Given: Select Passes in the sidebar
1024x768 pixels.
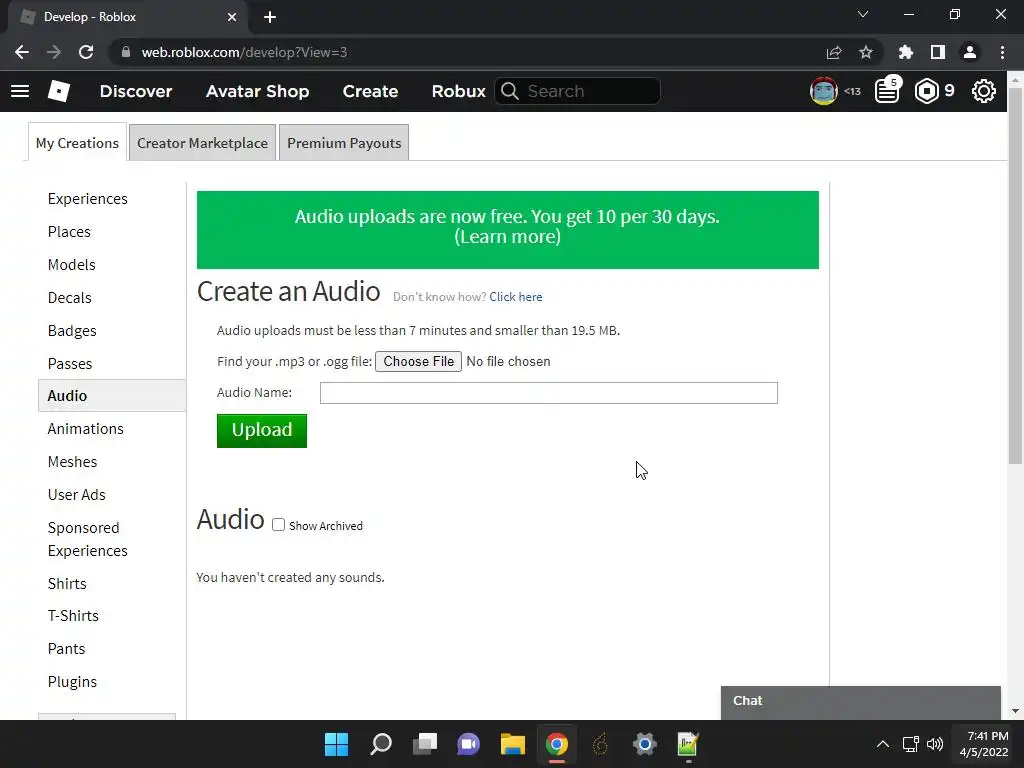Looking at the screenshot, I should (70, 364).
